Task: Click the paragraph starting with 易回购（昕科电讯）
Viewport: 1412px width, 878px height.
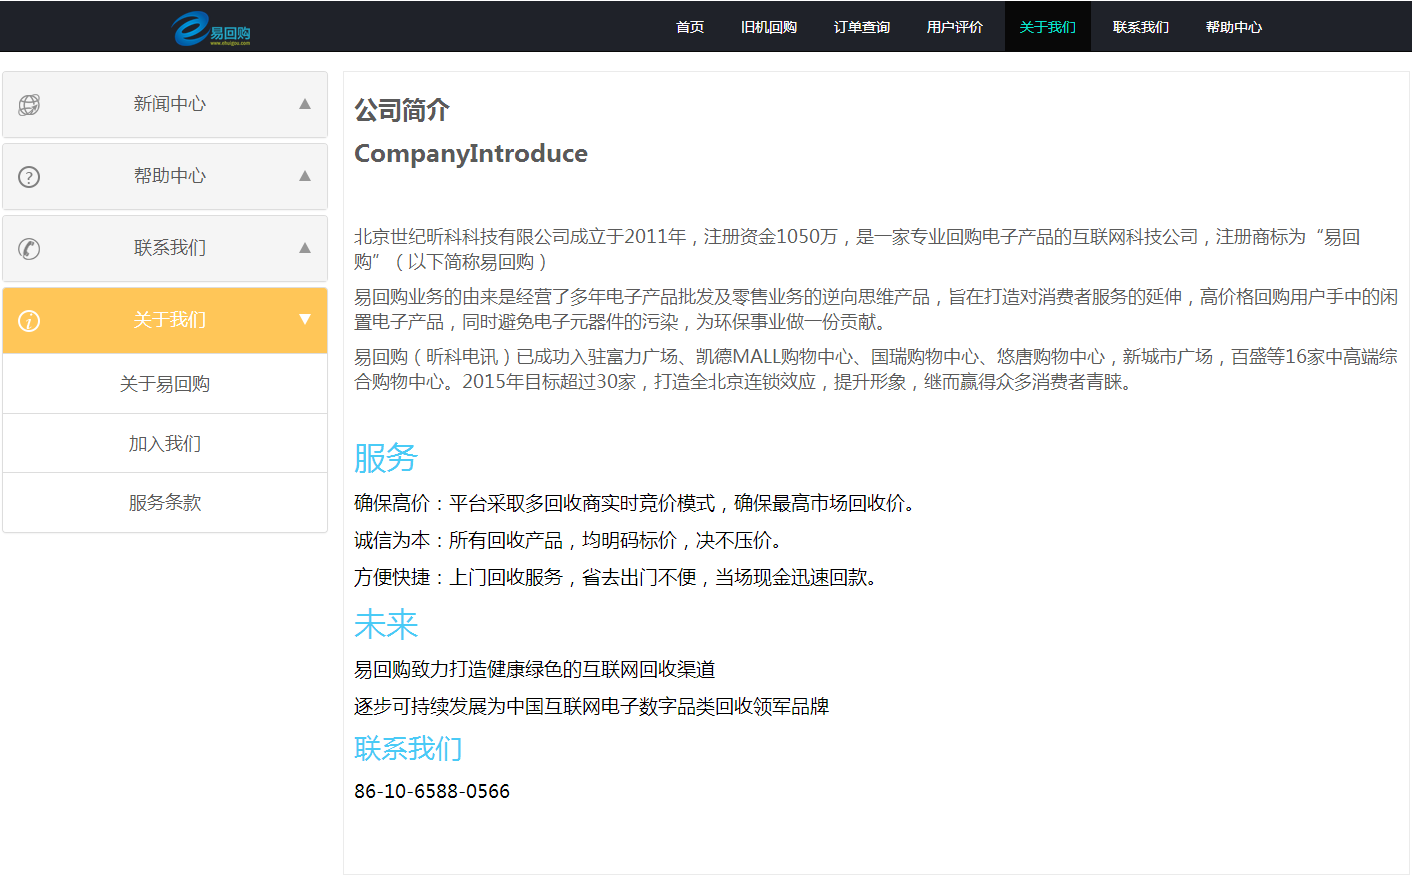Action: tap(876, 369)
